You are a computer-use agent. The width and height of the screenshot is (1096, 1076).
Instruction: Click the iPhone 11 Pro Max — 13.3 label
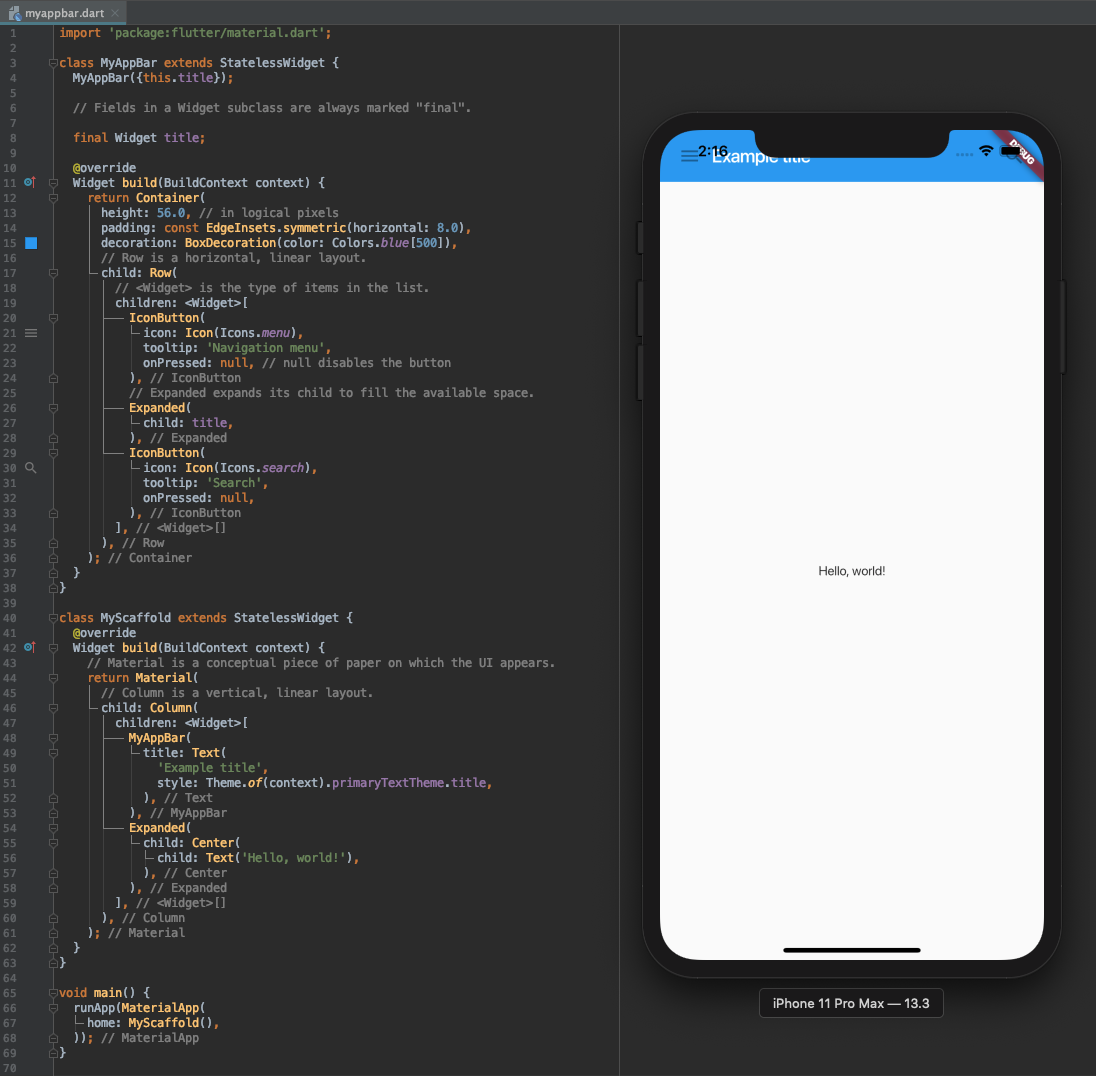click(851, 1003)
